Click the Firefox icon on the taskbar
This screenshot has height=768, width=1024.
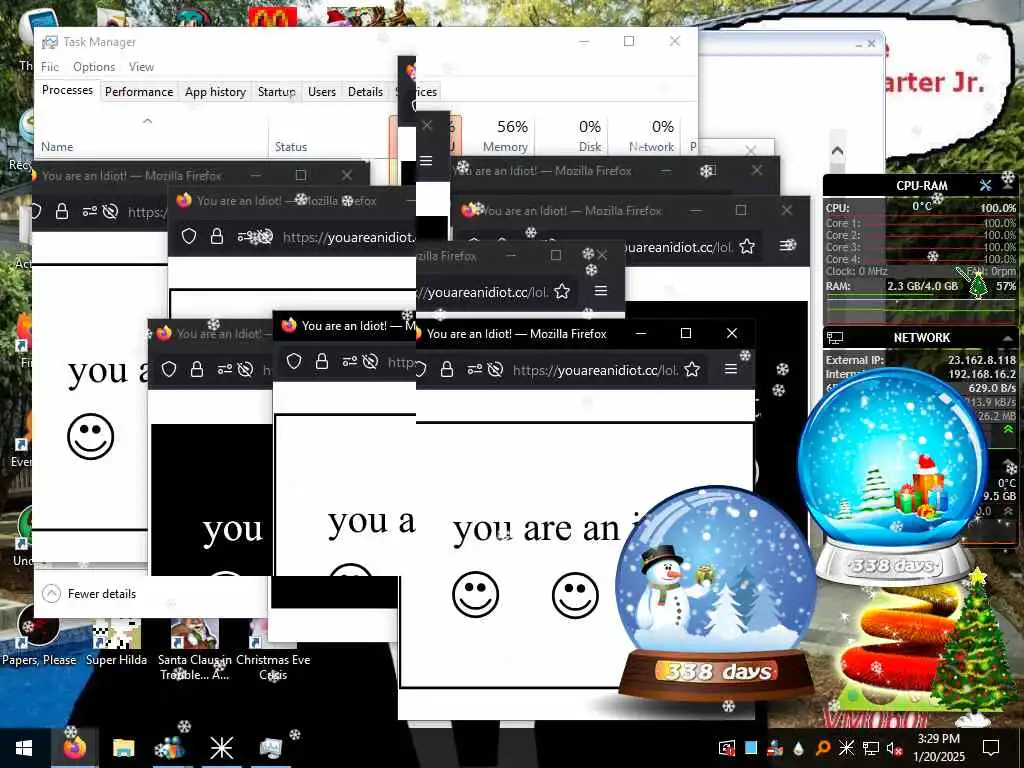click(74, 748)
